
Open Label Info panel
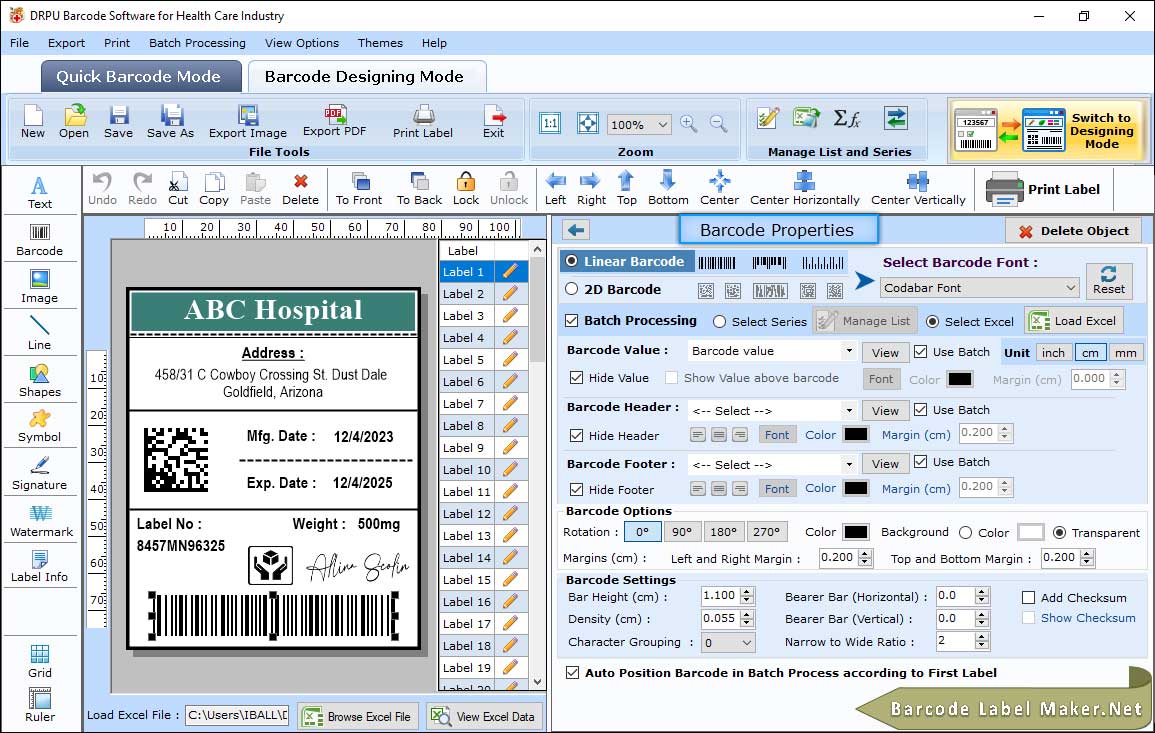pos(40,567)
